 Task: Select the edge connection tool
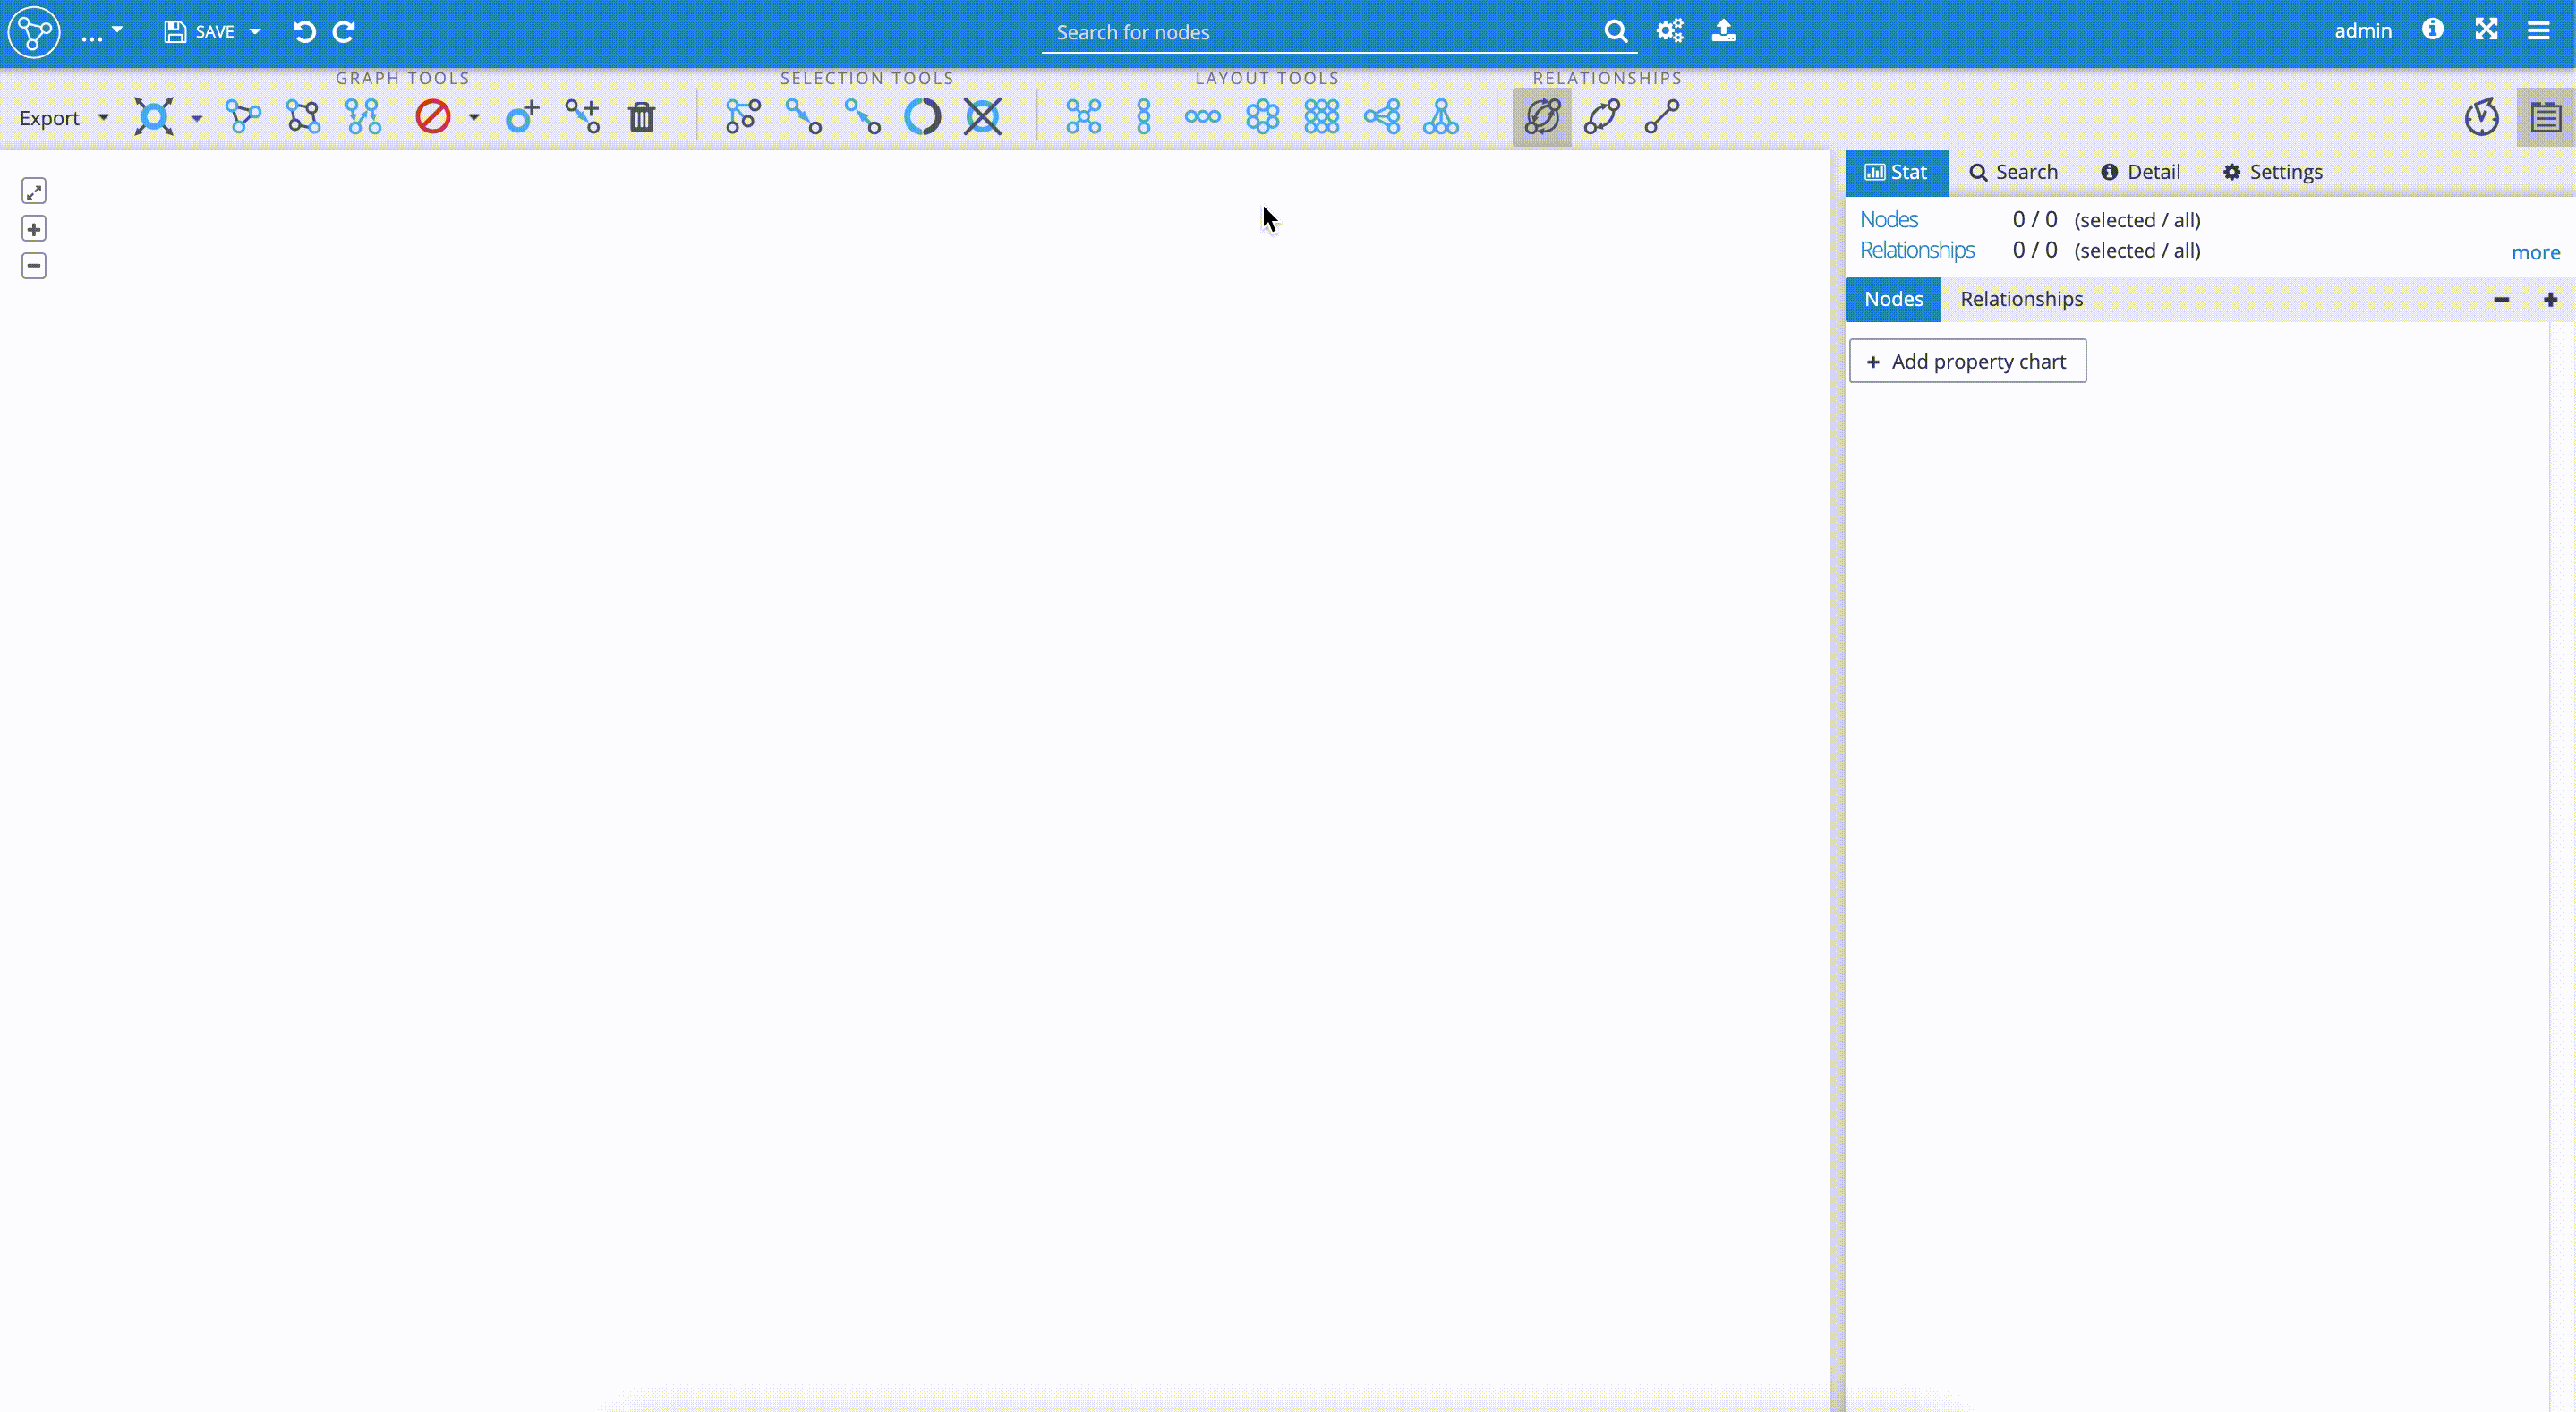click(1661, 116)
